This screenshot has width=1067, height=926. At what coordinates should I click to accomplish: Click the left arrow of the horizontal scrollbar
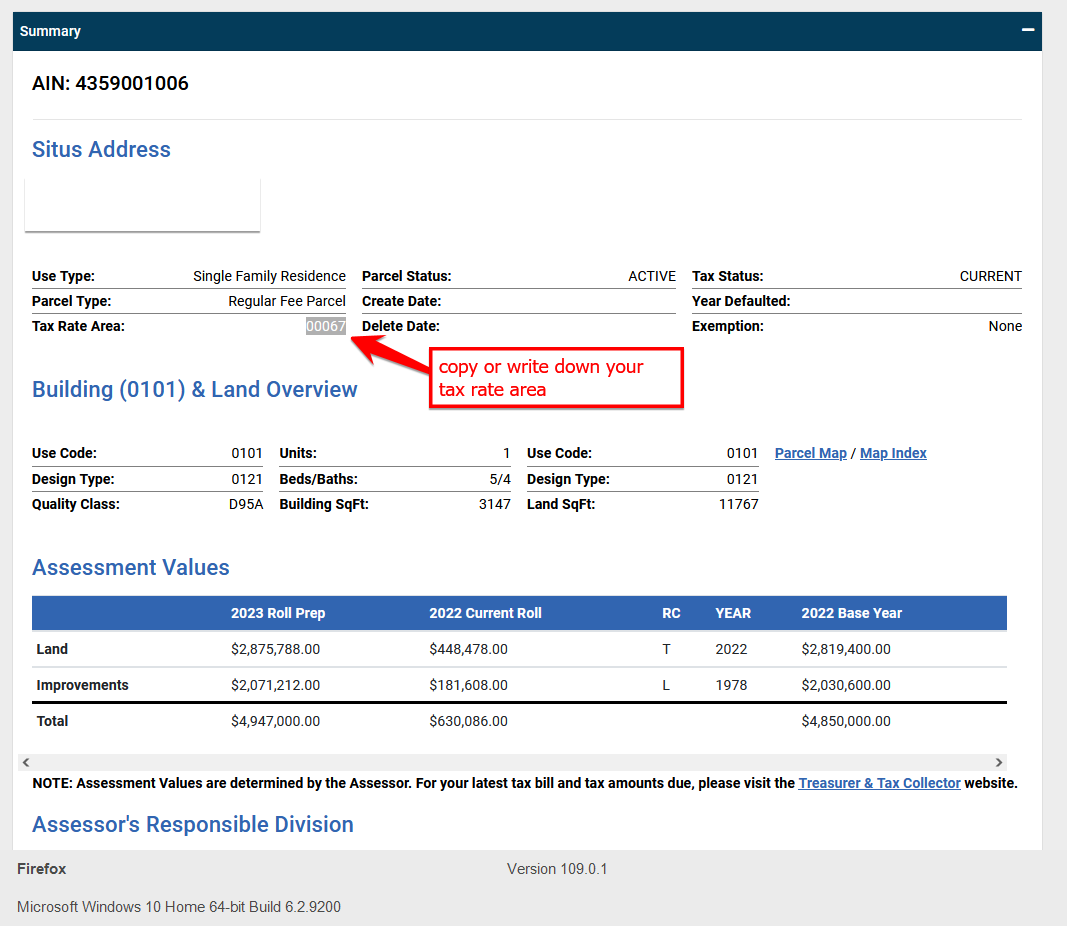click(25, 761)
